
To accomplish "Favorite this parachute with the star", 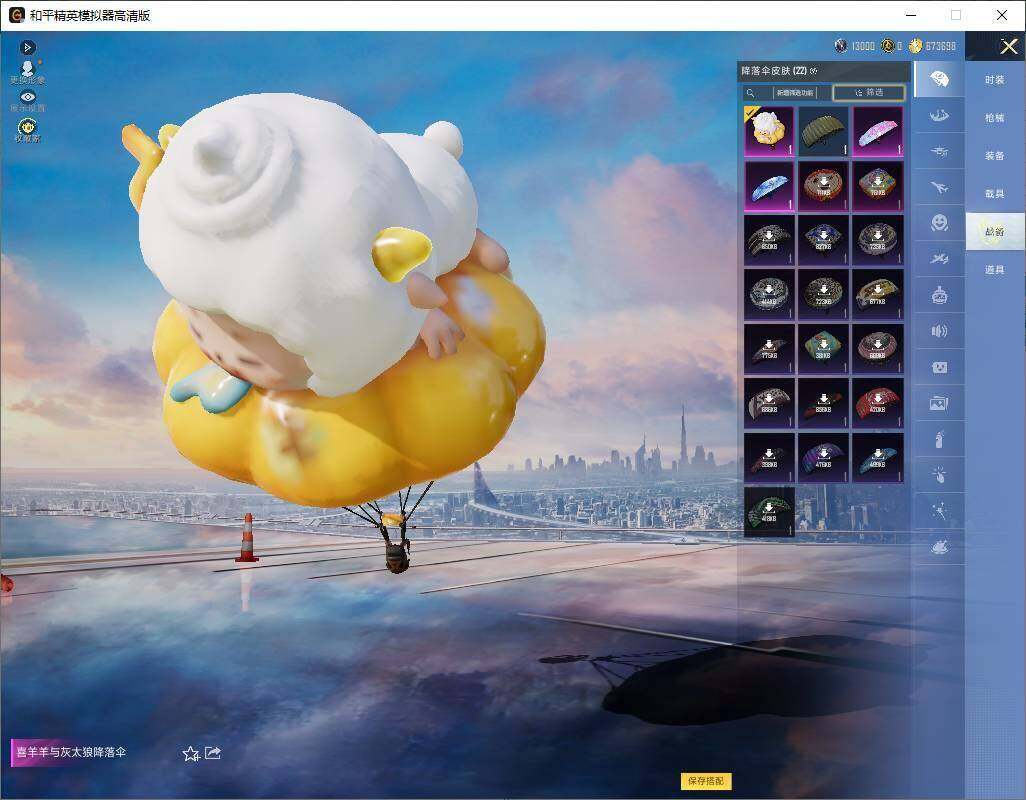I will tap(191, 754).
